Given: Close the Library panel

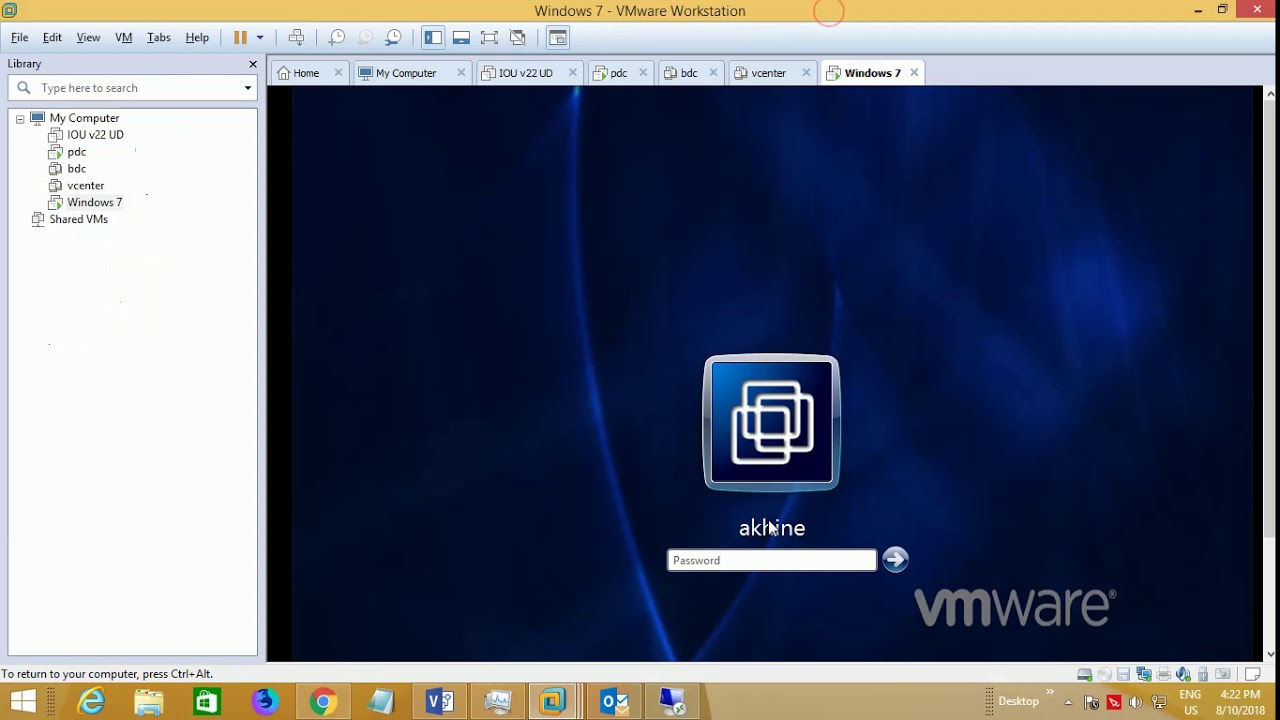Looking at the screenshot, I should point(253,64).
